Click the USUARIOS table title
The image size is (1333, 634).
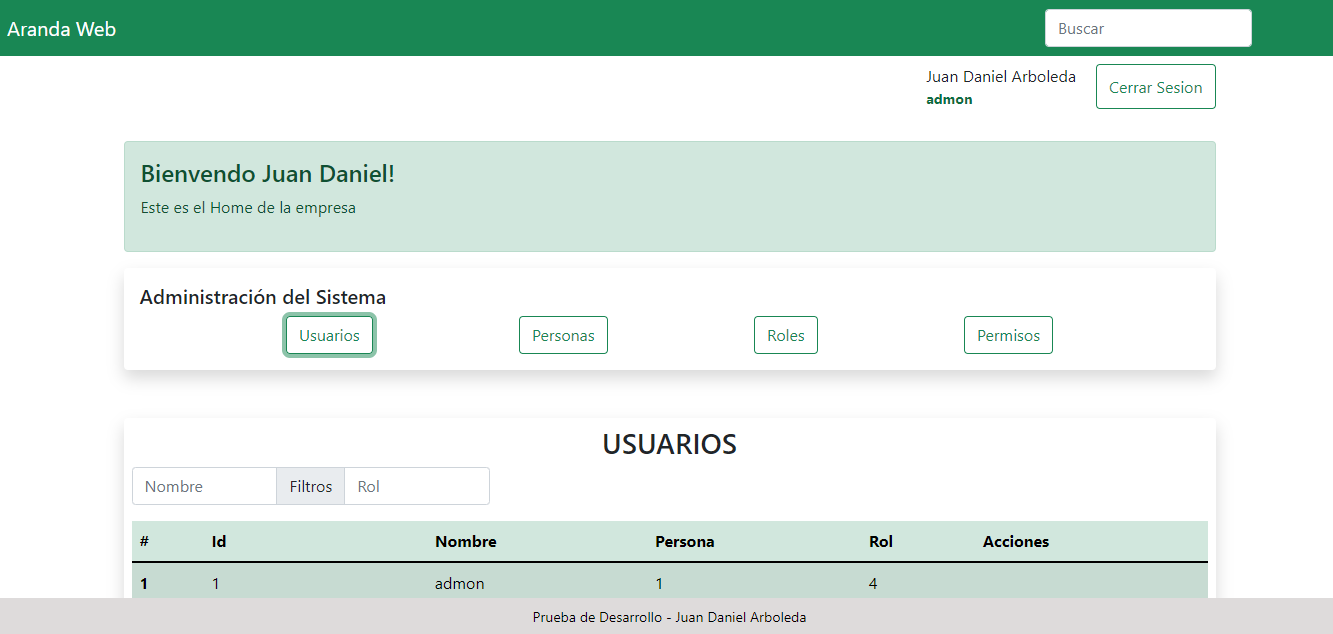670,444
